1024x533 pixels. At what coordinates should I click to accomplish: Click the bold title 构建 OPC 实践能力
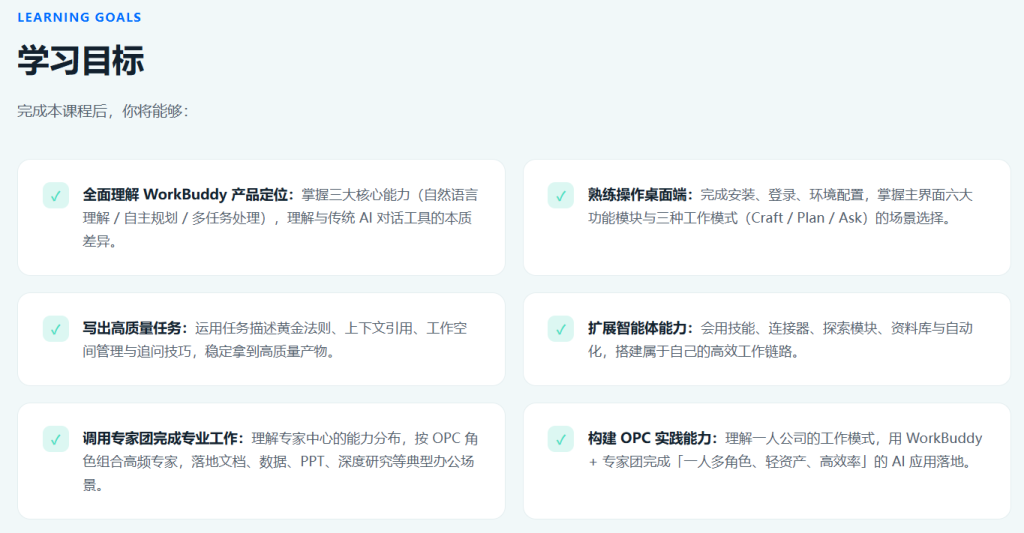(652, 438)
